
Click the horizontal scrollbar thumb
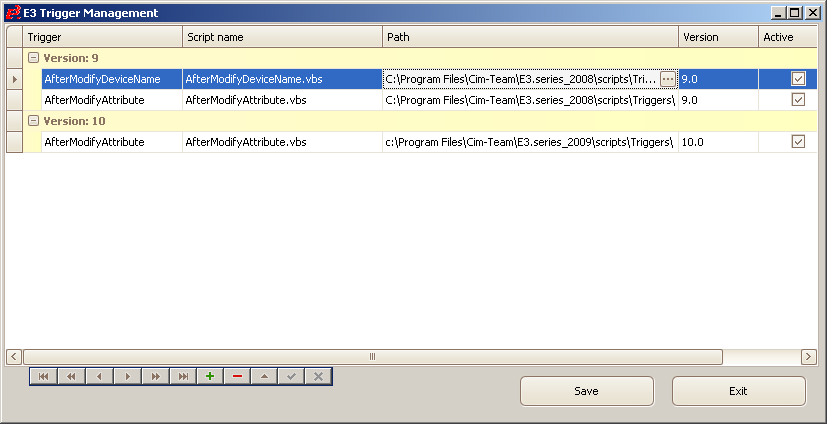372,357
